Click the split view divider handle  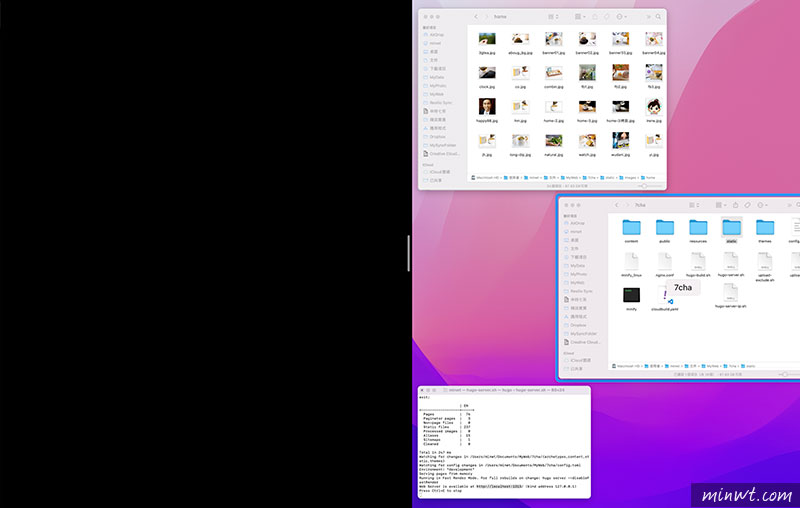pos(409,253)
